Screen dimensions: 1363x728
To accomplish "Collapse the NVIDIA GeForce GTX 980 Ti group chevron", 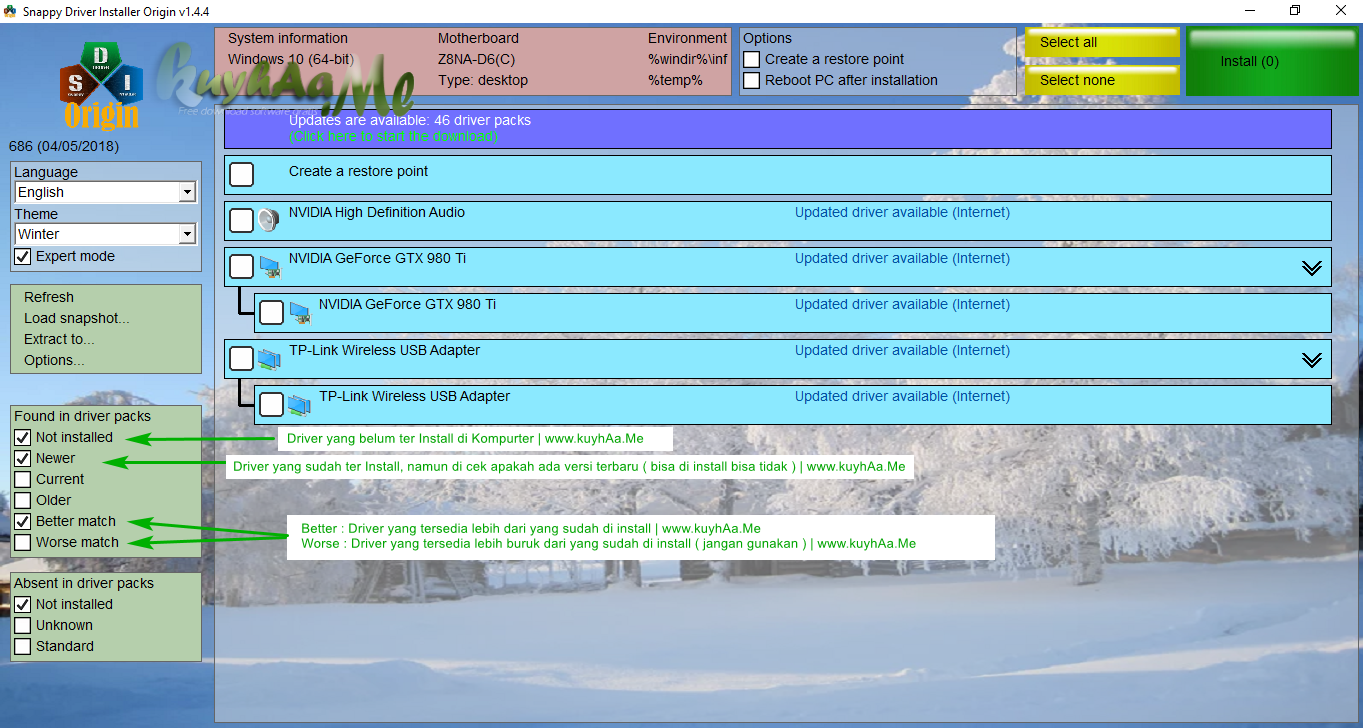I will pyautogui.click(x=1312, y=268).
